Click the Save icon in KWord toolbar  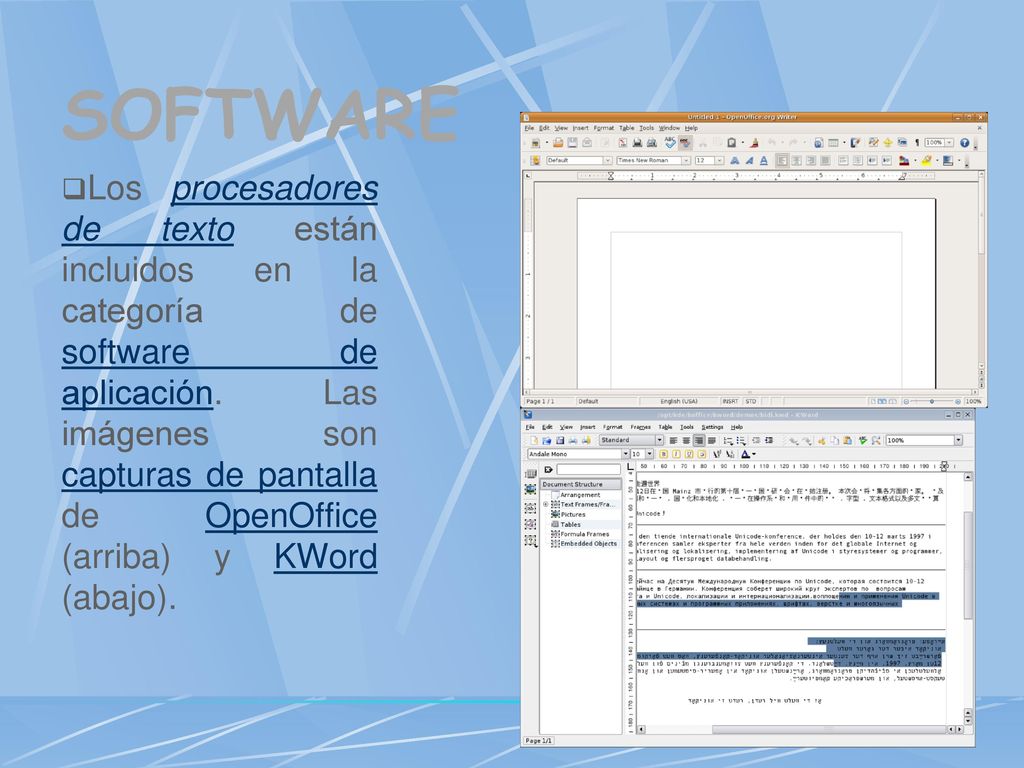pyautogui.click(x=560, y=440)
